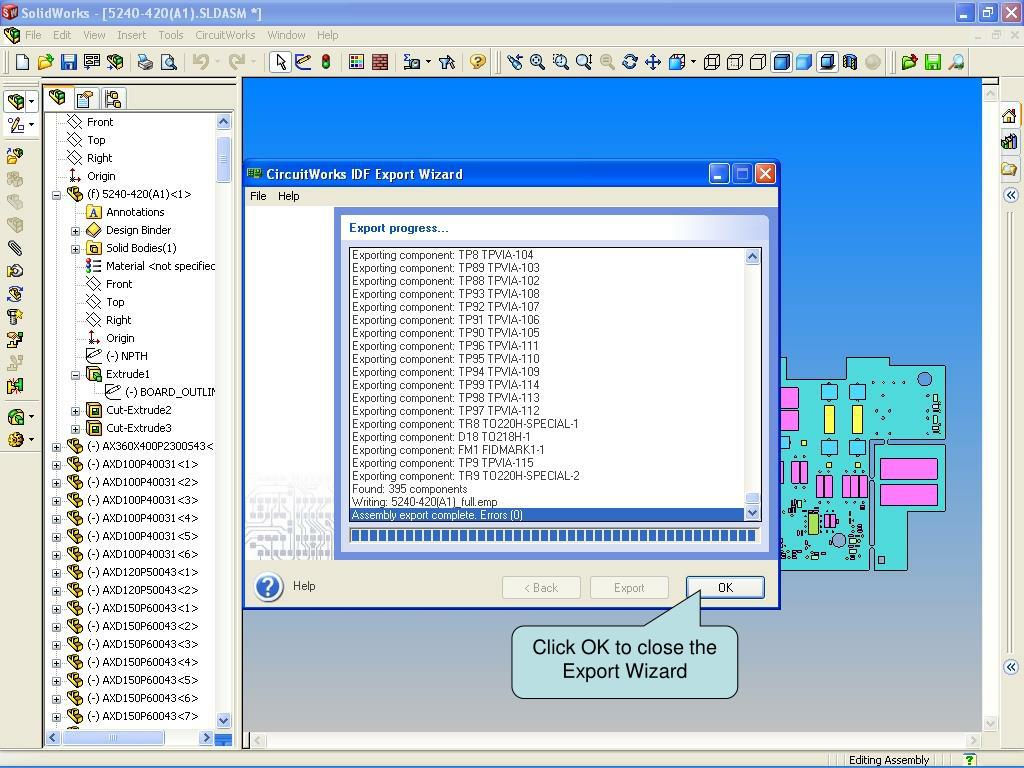The image size is (1024, 768).
Task: Click the yellow question mark Help icon
Action: click(478, 62)
